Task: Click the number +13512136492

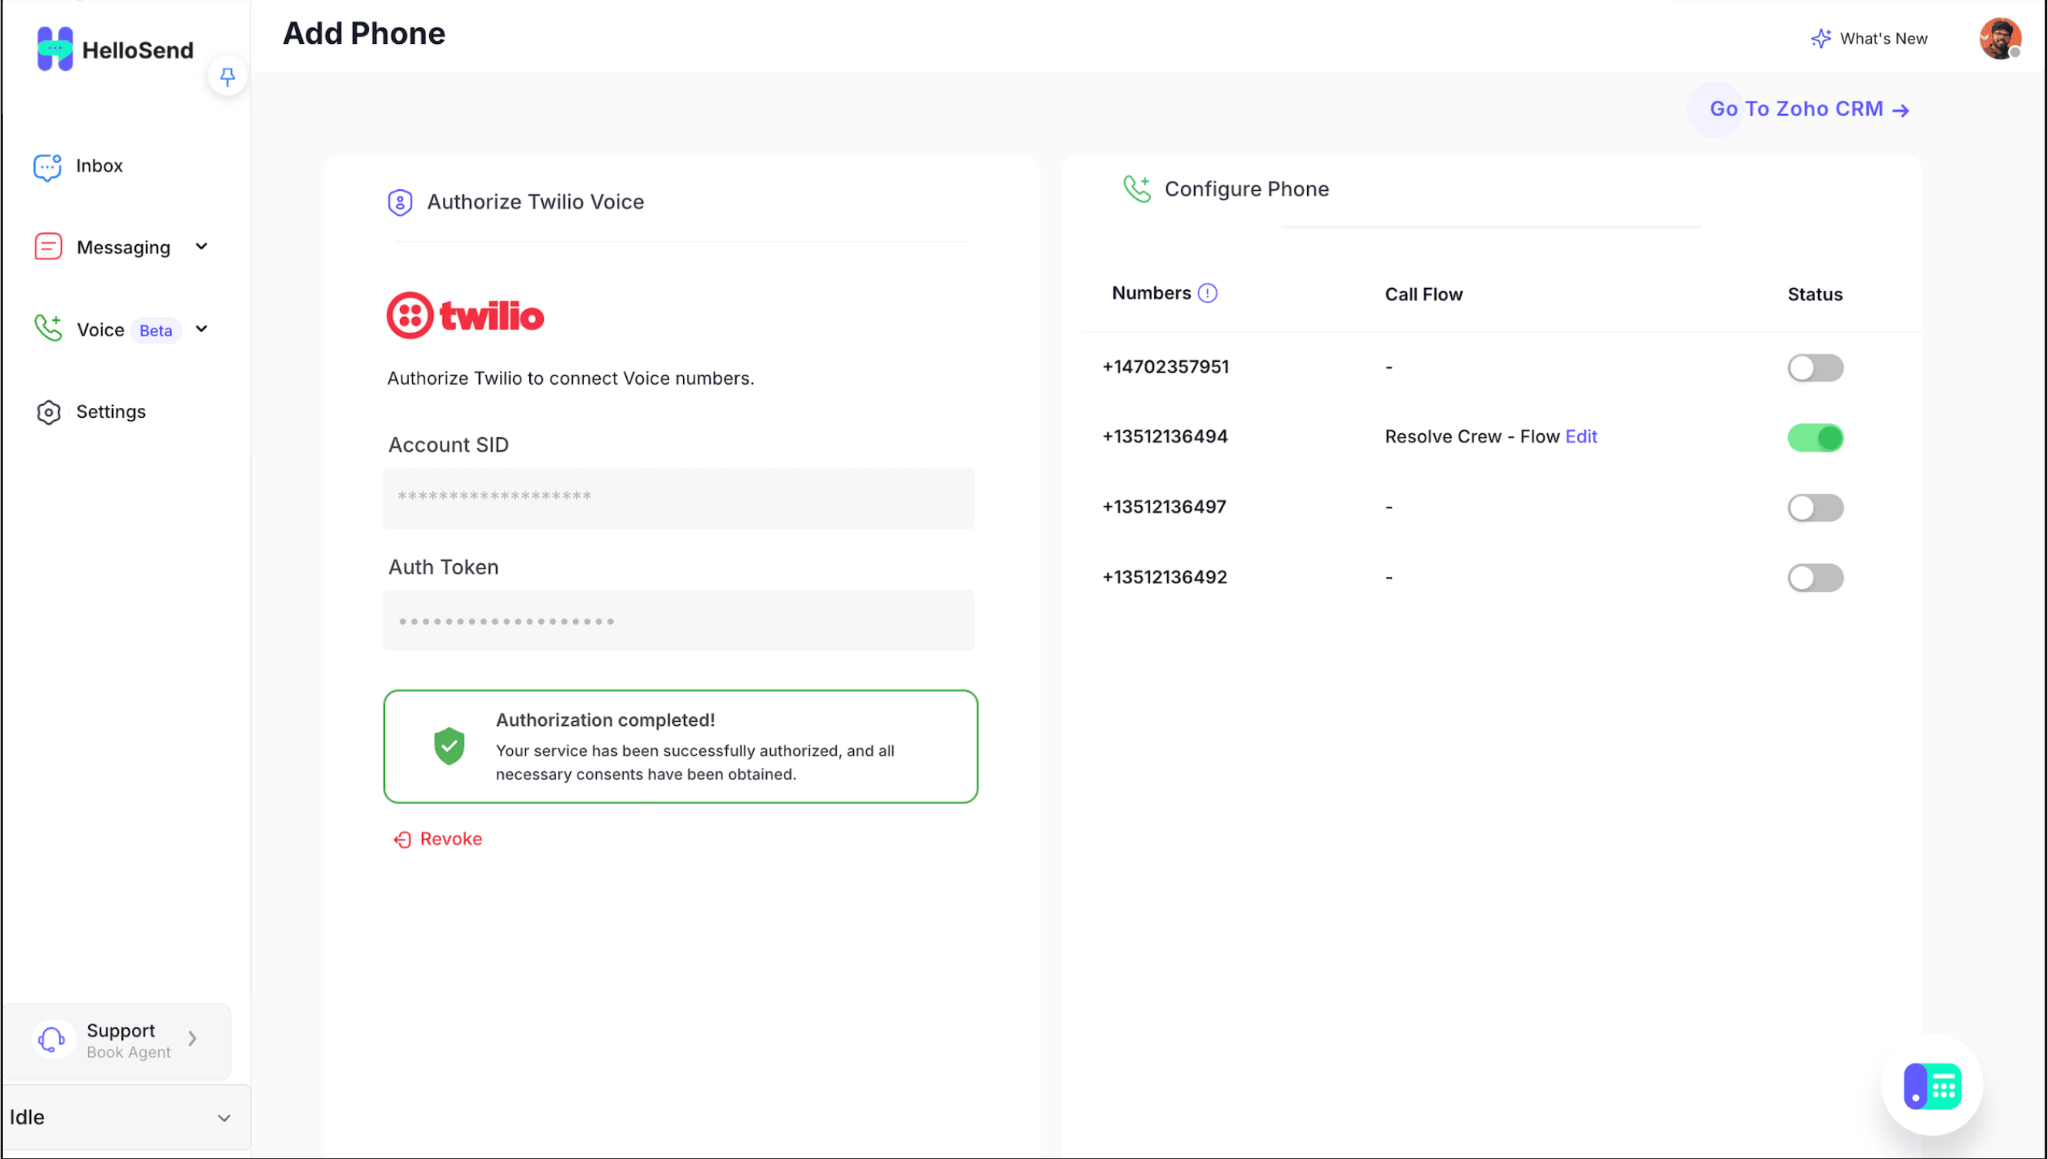Action: coord(1165,577)
